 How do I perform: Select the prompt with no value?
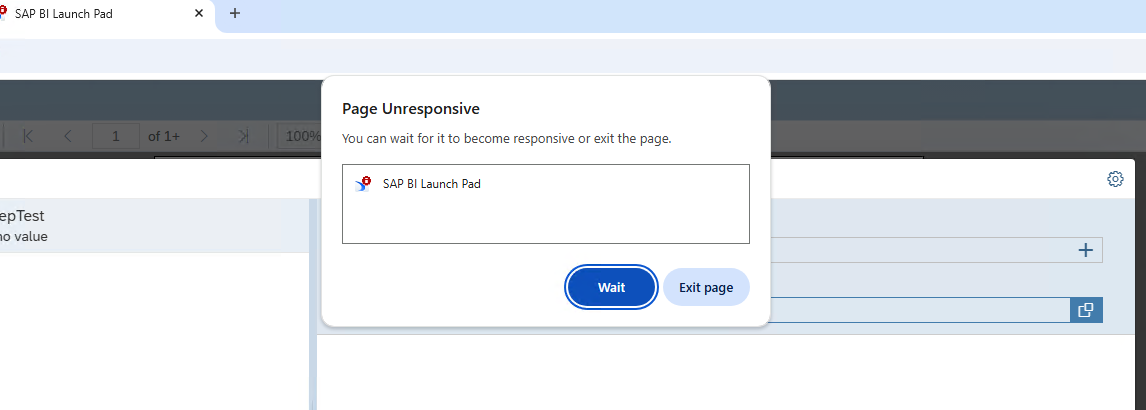click(x=154, y=226)
